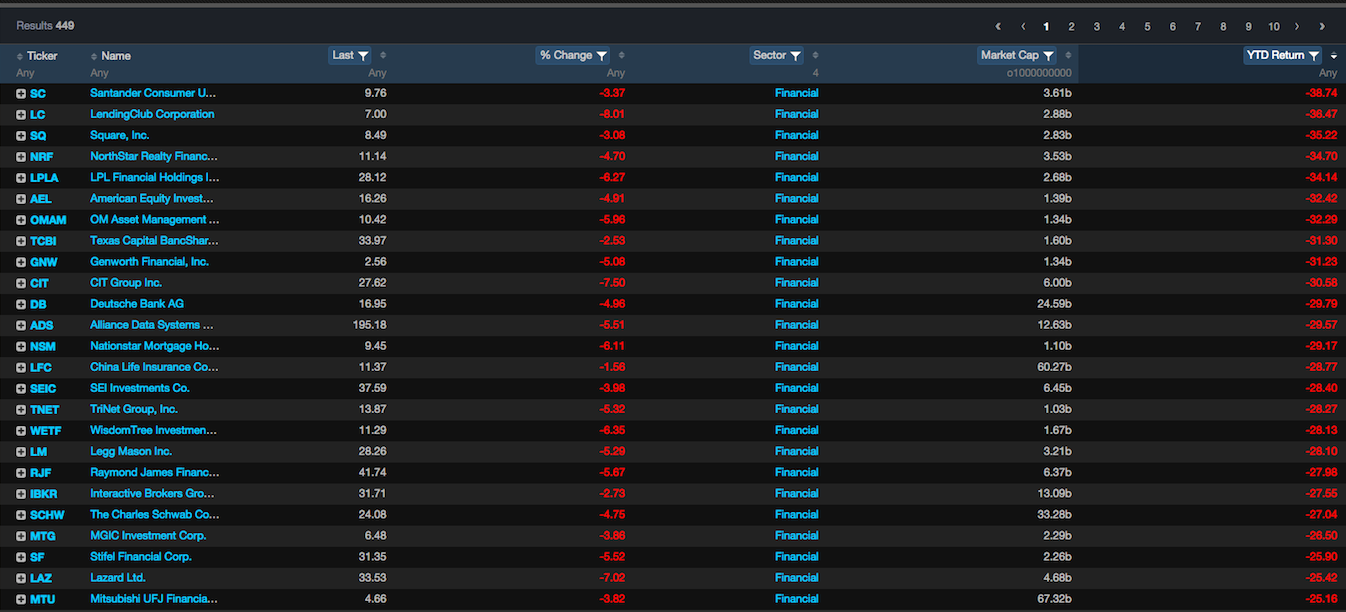Open the LFC ticker link
1346x612 pixels.
[41, 368]
